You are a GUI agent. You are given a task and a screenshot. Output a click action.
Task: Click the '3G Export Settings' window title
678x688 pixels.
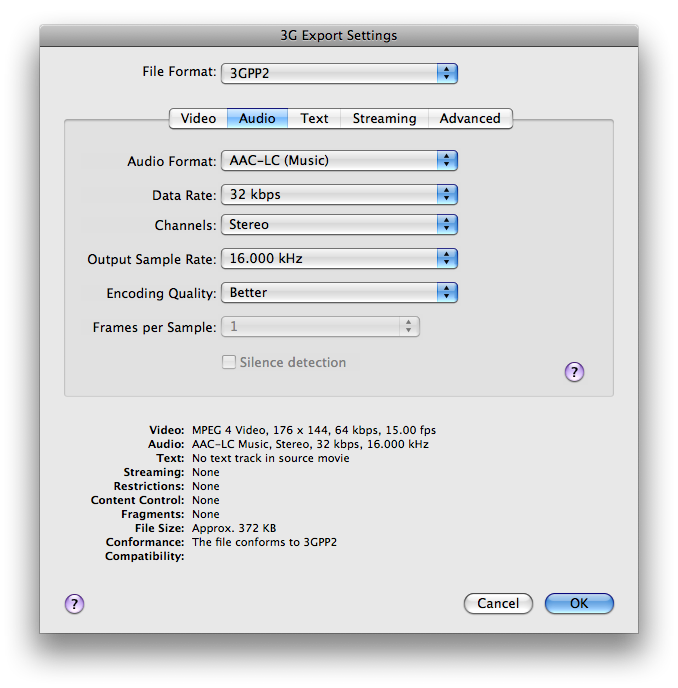click(339, 35)
